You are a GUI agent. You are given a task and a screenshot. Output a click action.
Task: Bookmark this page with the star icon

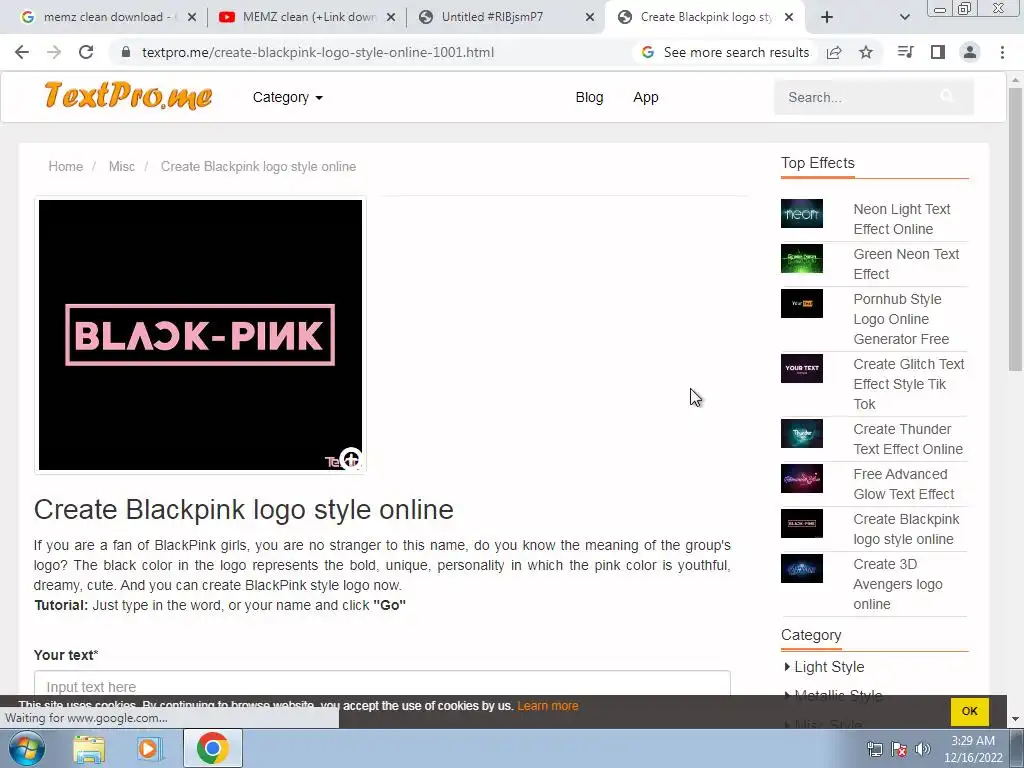point(866,52)
